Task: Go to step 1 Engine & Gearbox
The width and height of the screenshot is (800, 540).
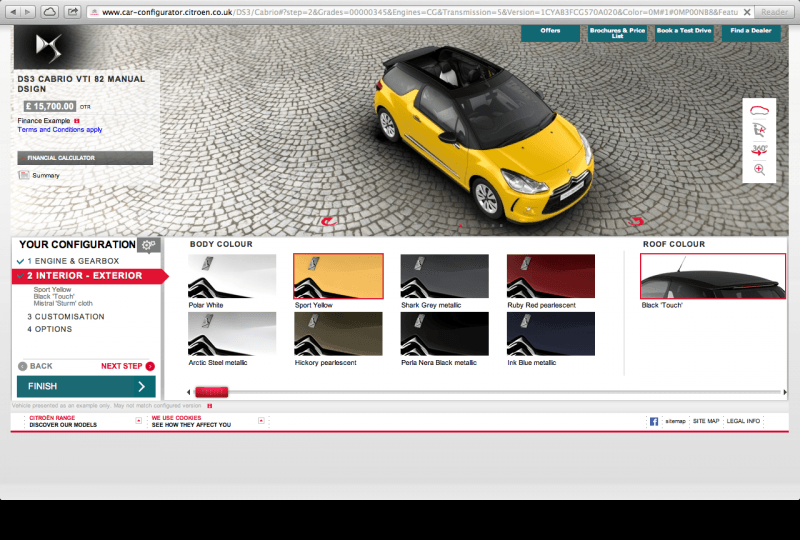Action: pos(73,261)
